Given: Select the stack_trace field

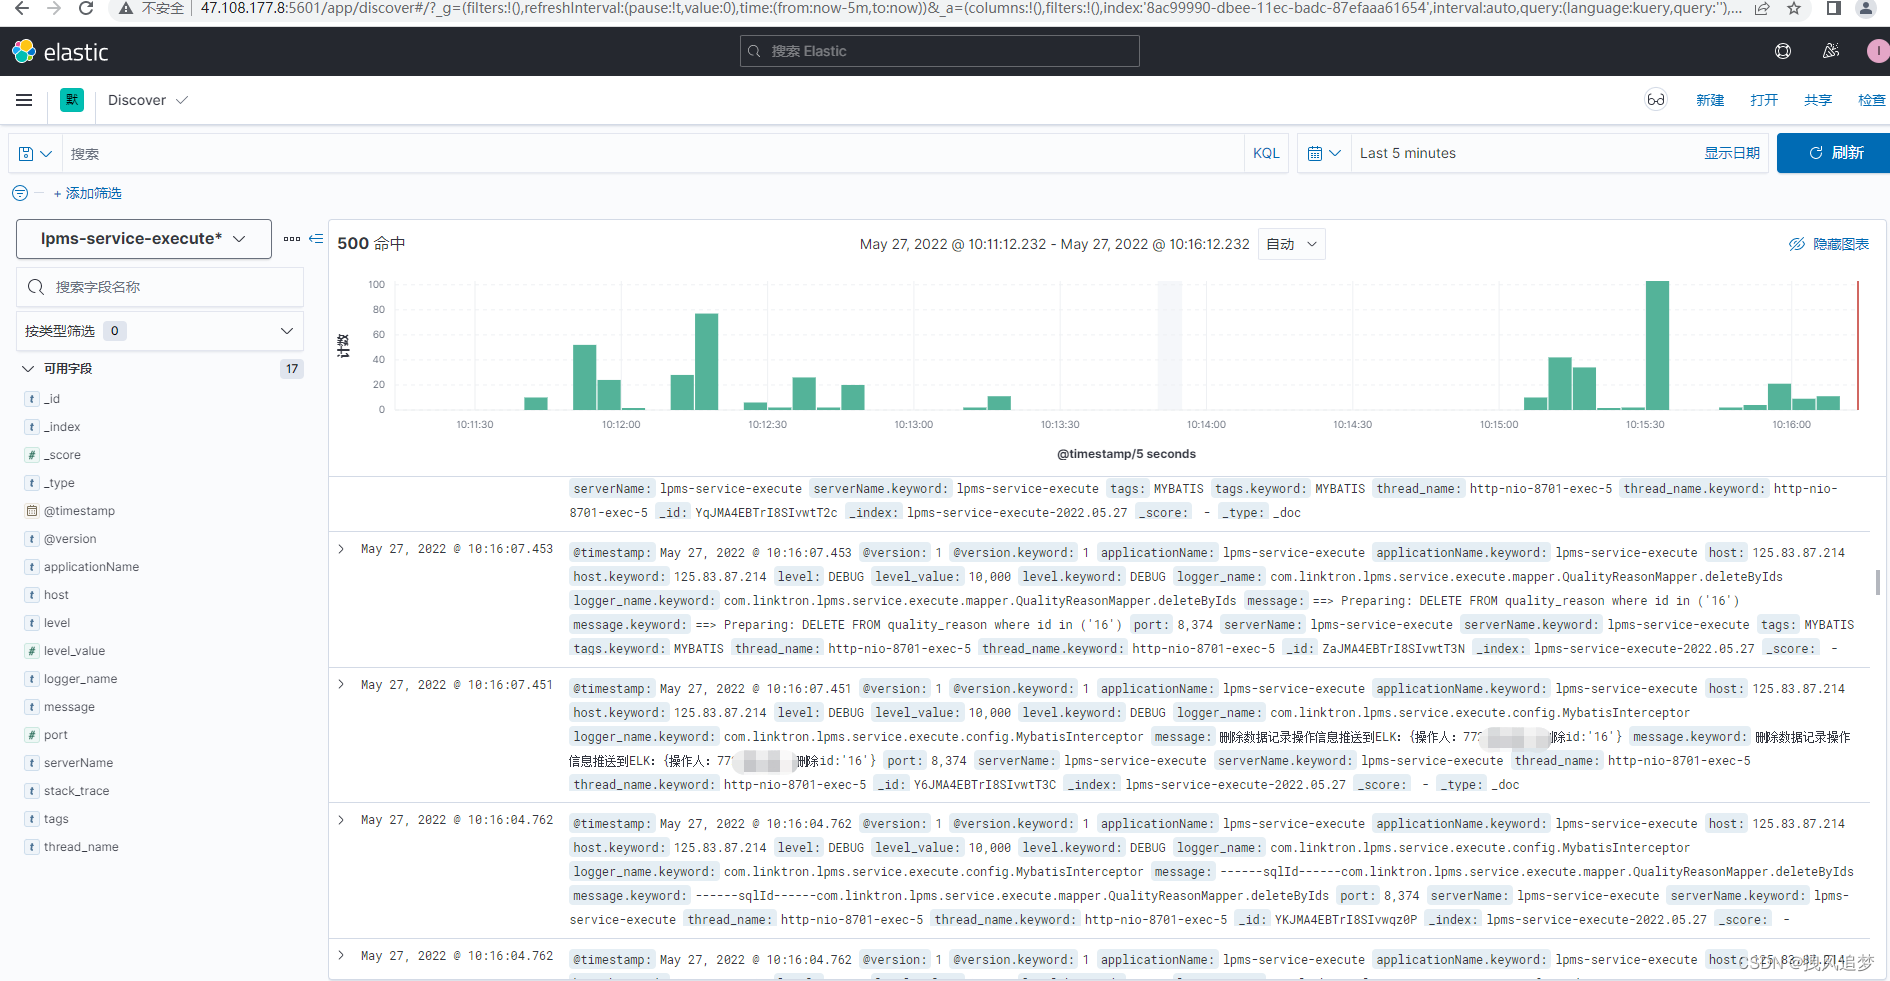Looking at the screenshot, I should (76, 791).
